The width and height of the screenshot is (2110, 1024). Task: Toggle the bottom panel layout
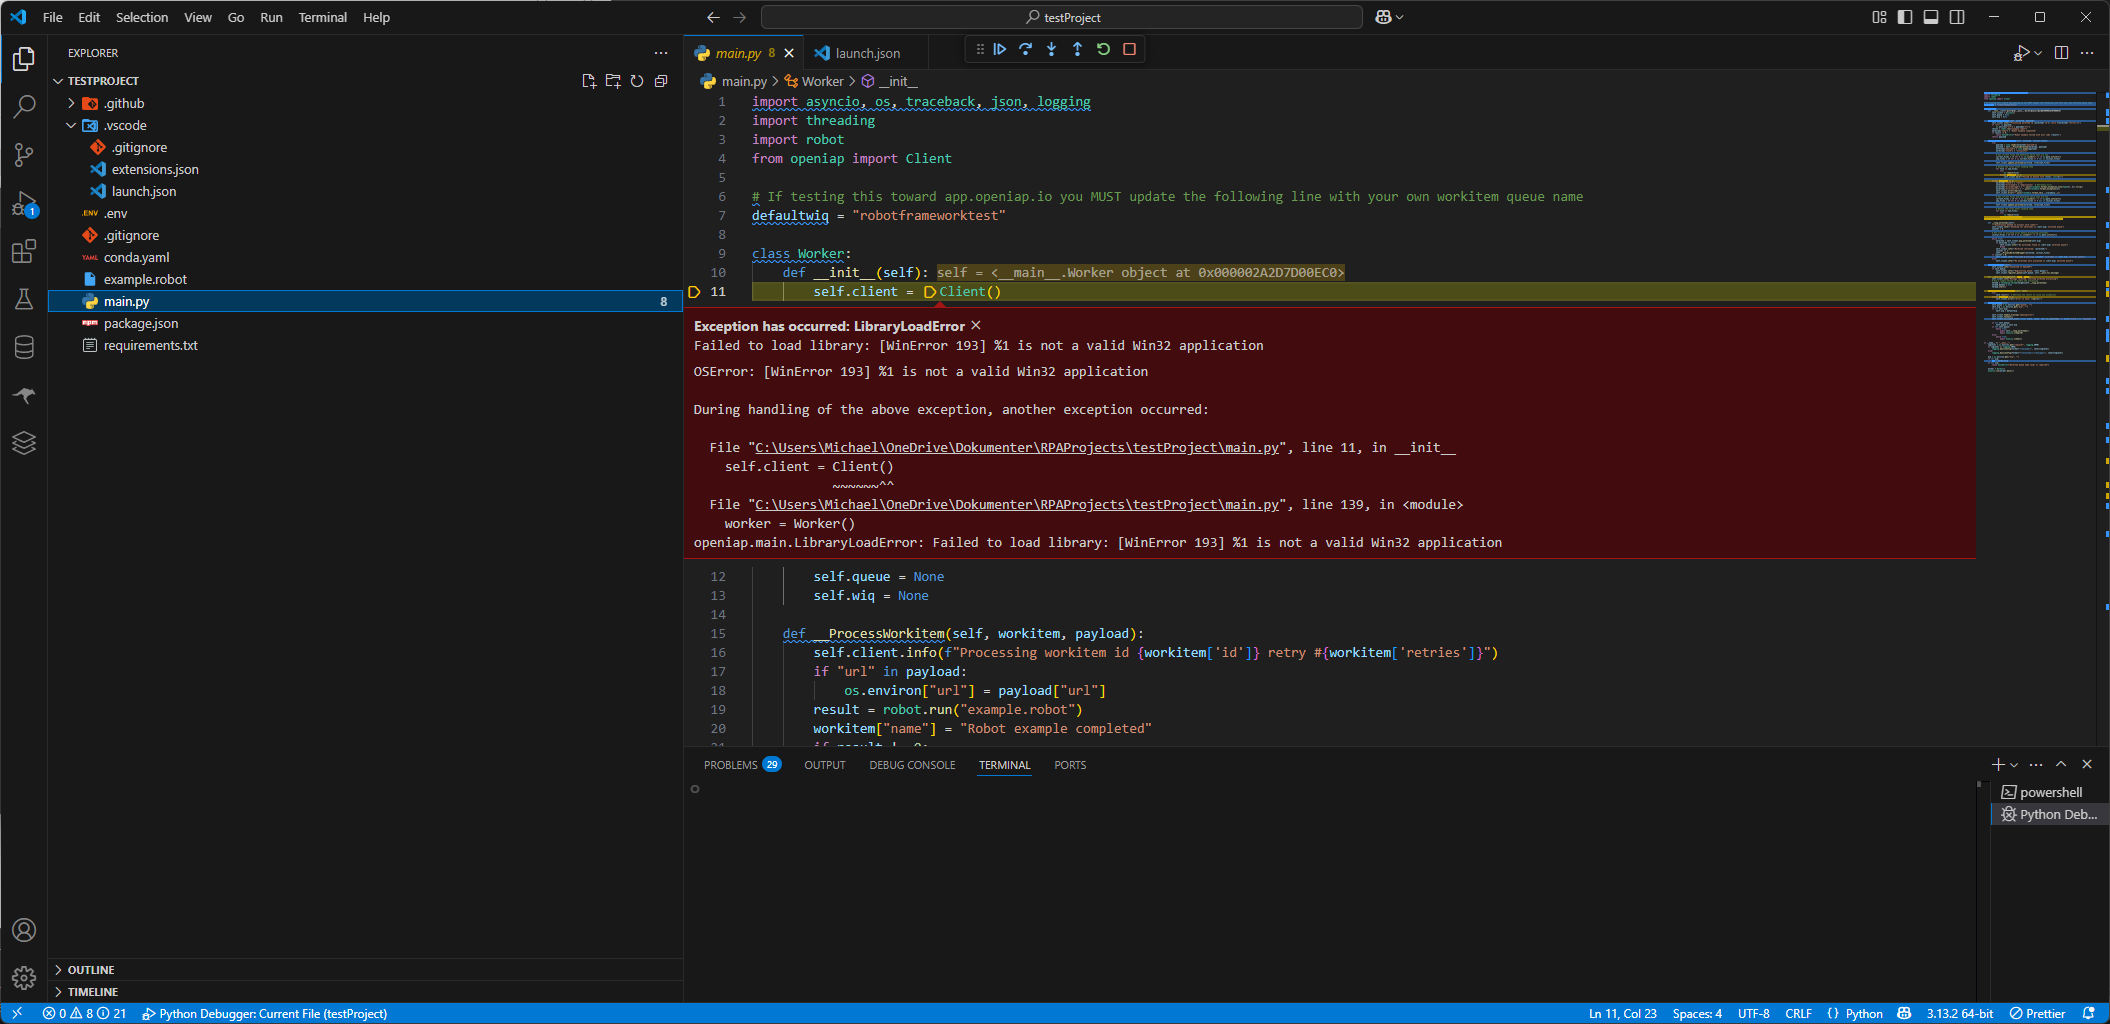[x=1931, y=17]
